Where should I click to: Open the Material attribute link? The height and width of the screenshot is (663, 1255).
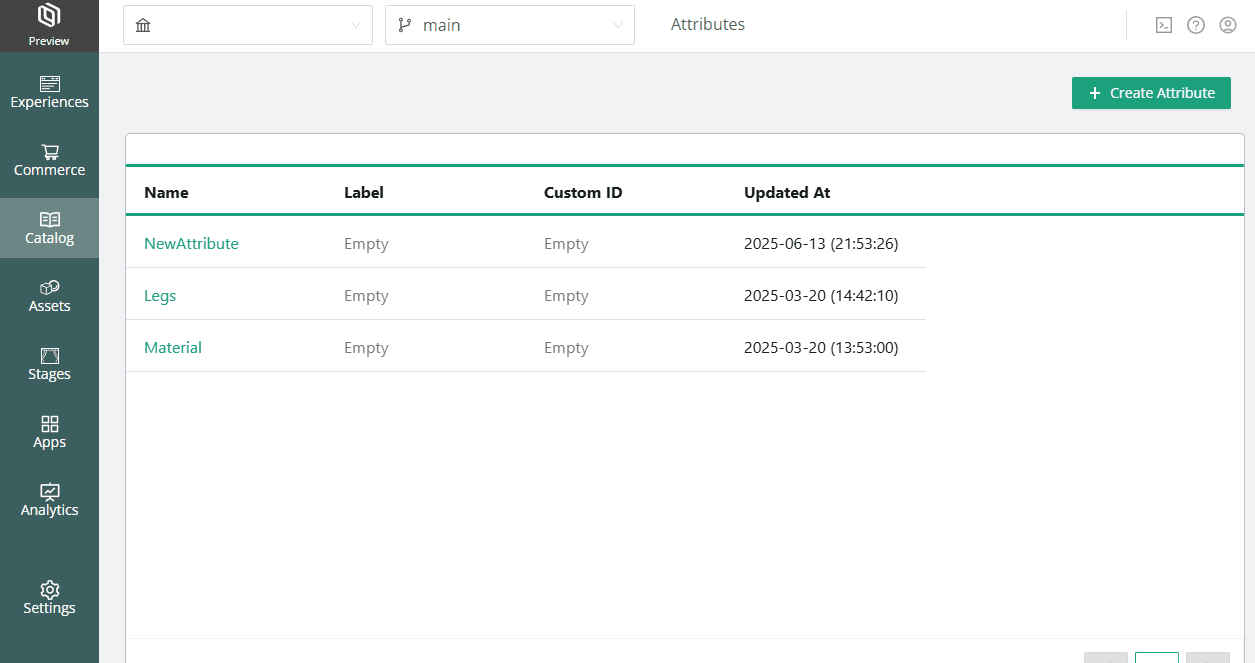coord(173,347)
